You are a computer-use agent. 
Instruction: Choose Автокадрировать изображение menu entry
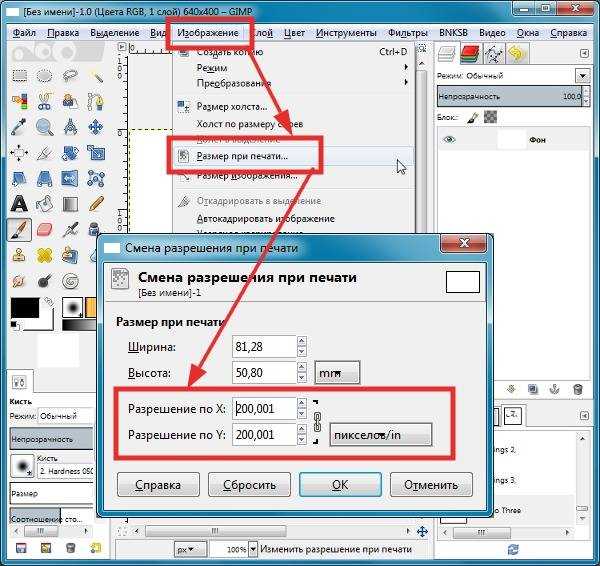294,219
